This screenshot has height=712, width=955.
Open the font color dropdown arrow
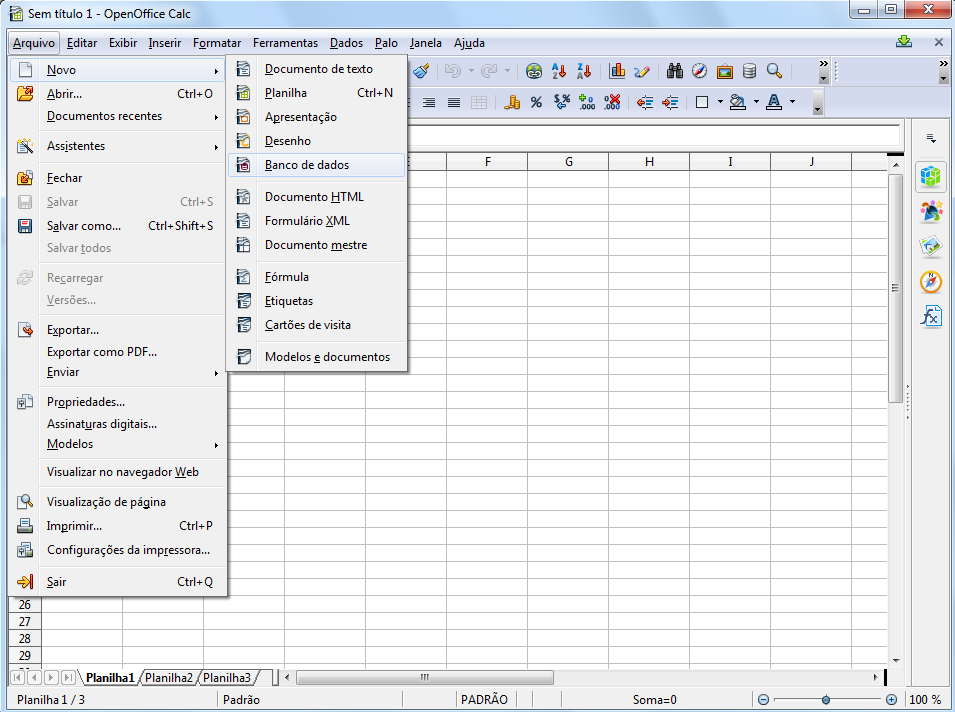790,101
